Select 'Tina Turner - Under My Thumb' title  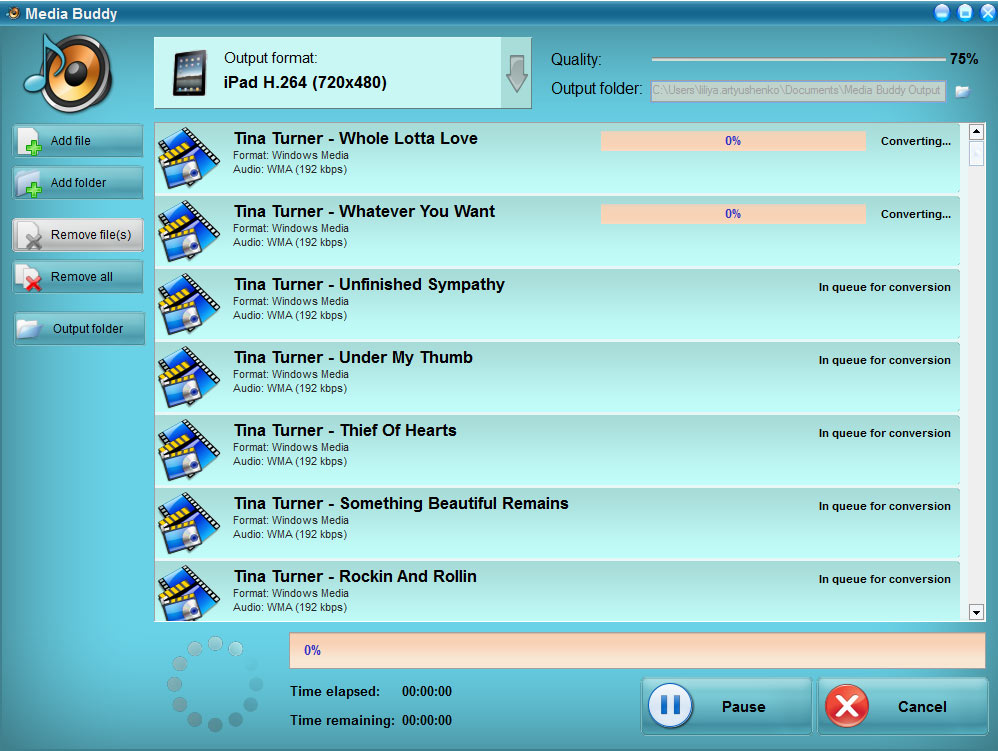(x=353, y=358)
